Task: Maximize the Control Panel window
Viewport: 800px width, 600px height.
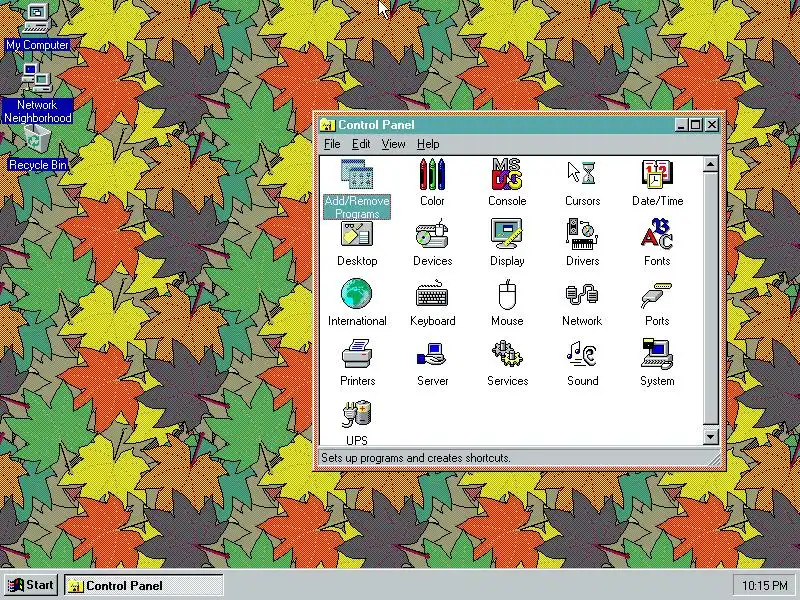Action: 695,125
